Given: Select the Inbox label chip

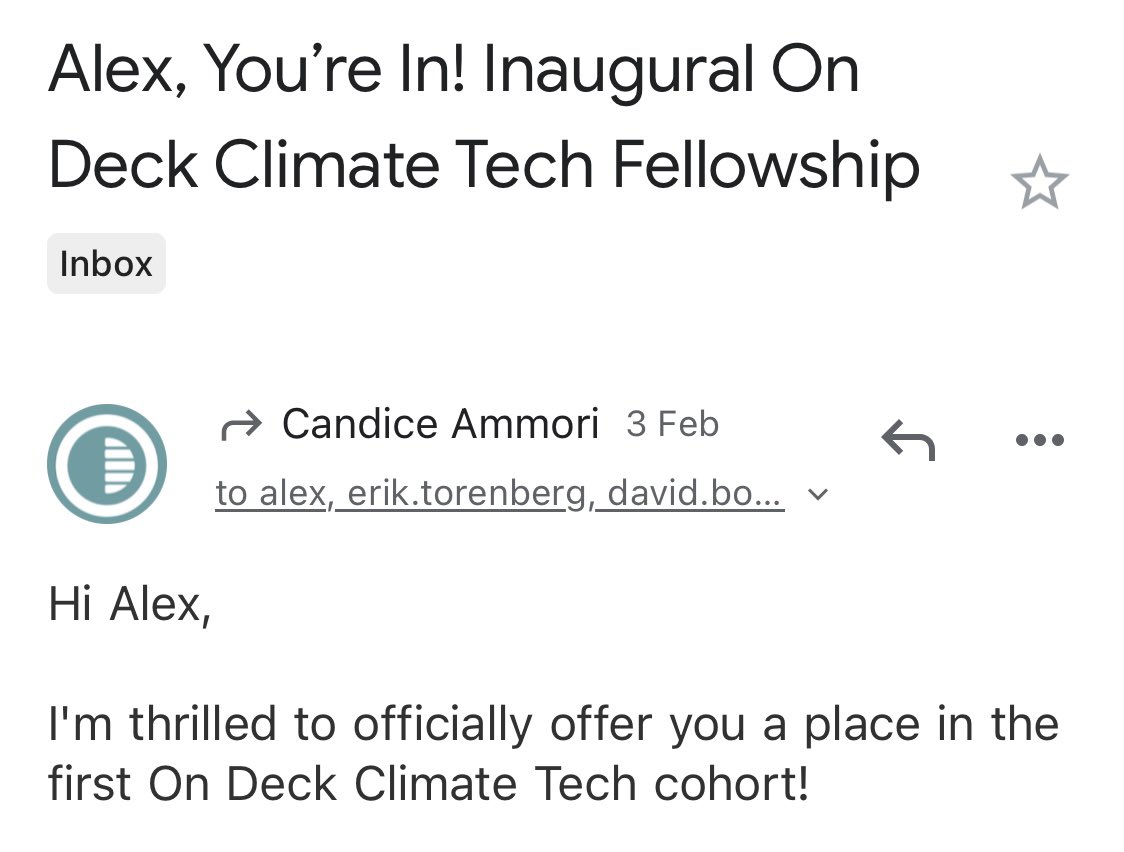Looking at the screenshot, I should point(106,263).
